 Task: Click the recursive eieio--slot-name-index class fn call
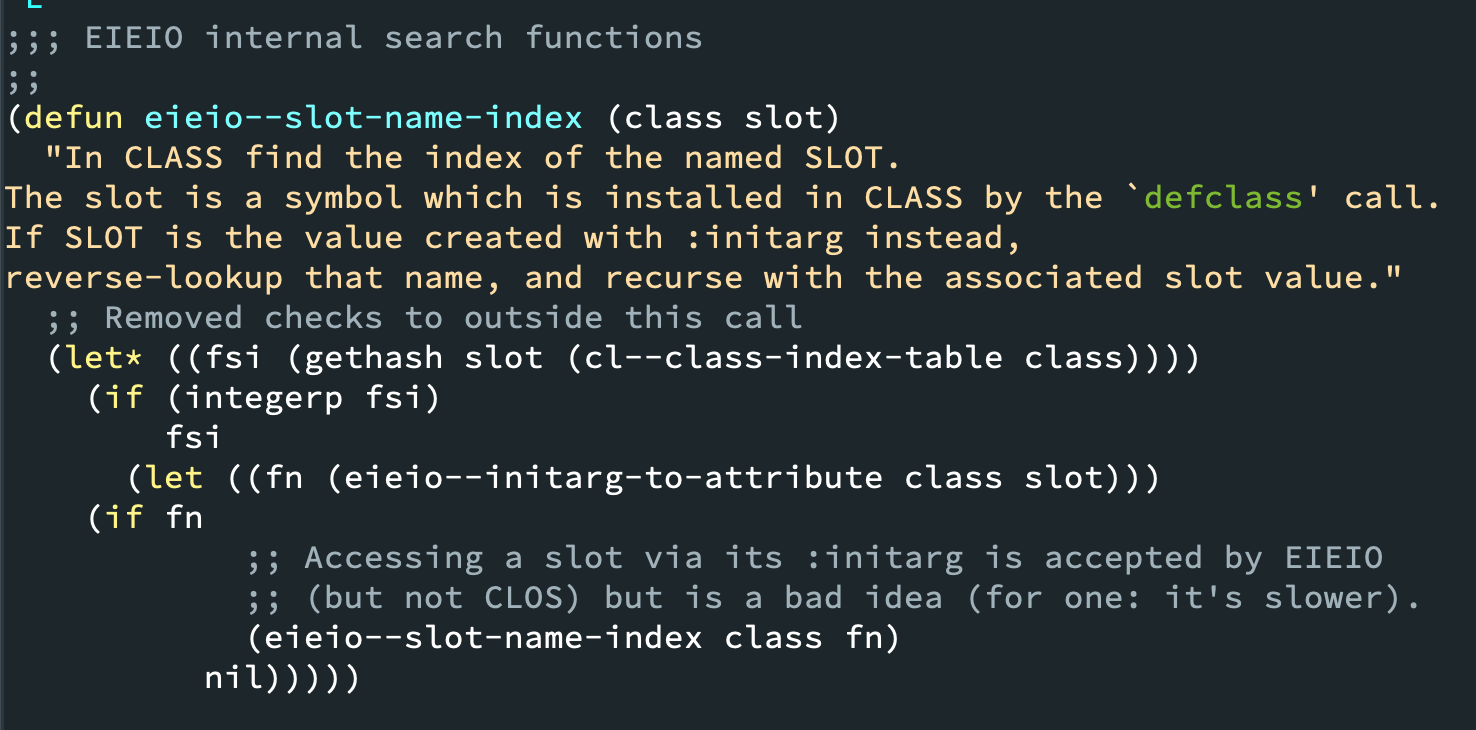574,638
